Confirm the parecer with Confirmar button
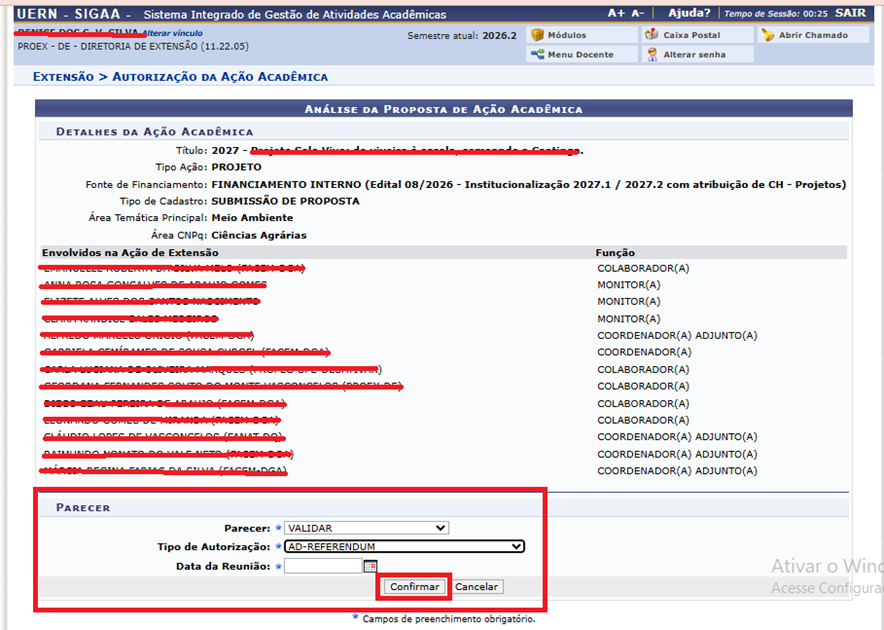 point(414,587)
